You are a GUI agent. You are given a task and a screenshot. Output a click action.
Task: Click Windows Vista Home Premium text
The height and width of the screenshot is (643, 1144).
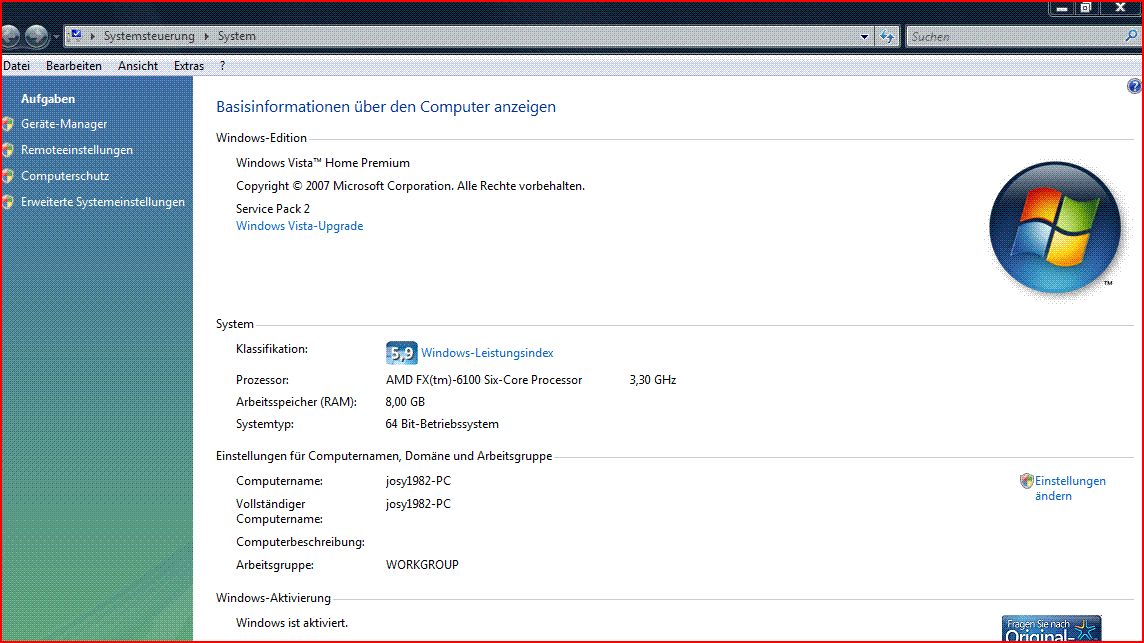point(322,163)
